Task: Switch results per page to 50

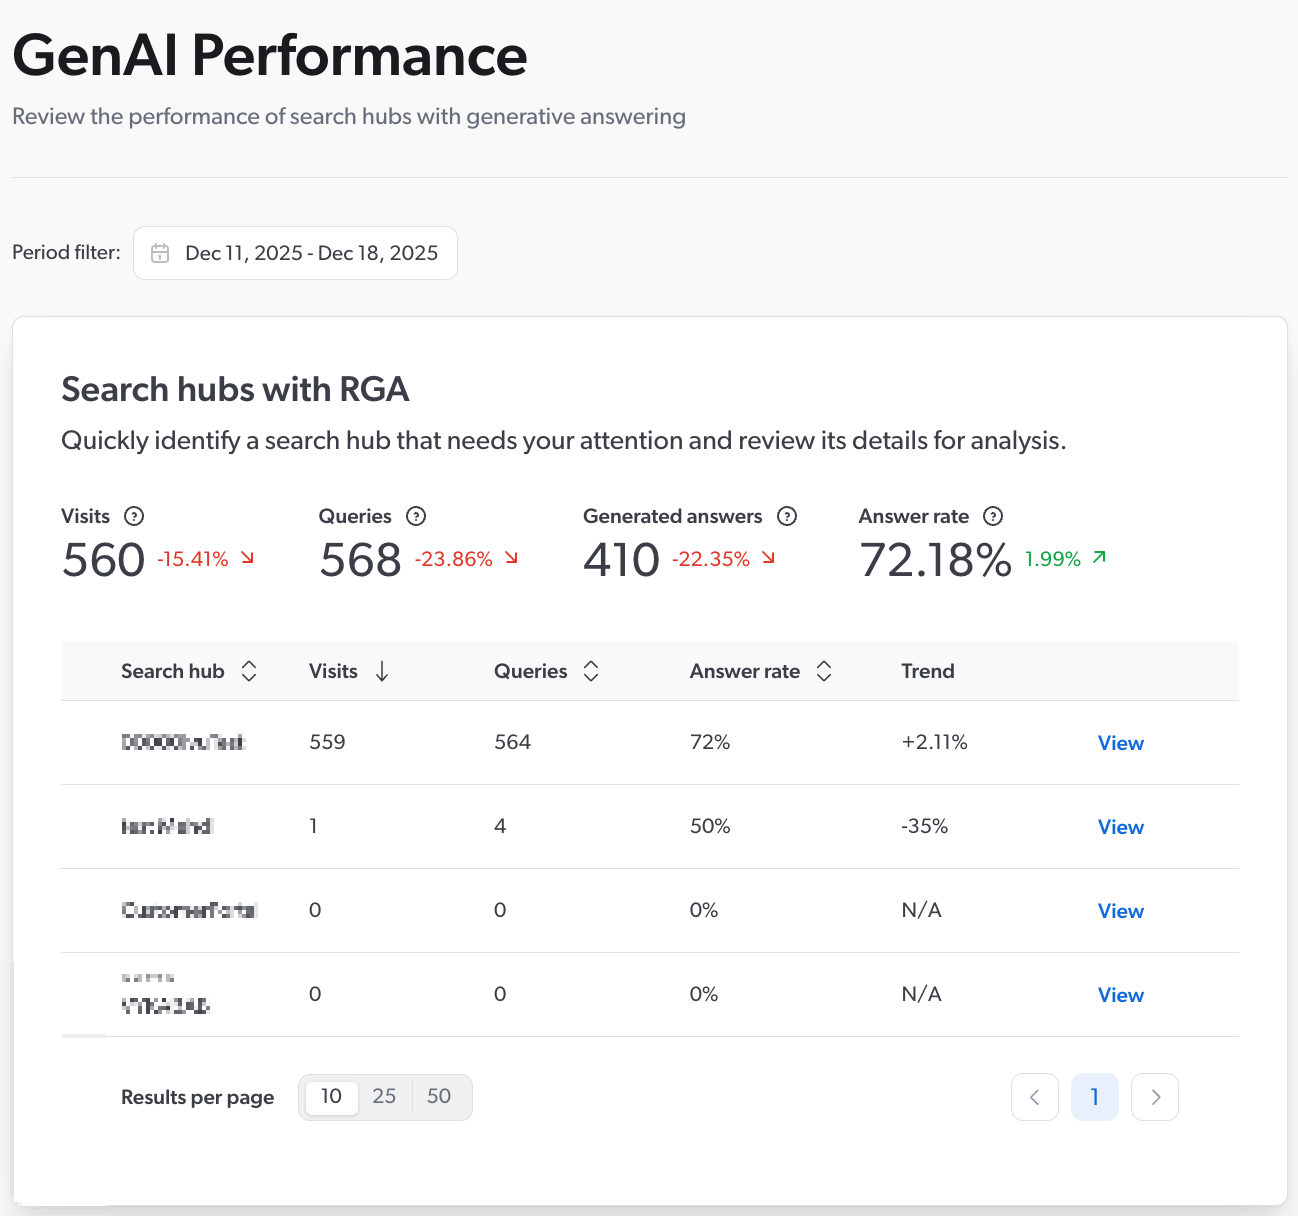Action: (439, 1096)
